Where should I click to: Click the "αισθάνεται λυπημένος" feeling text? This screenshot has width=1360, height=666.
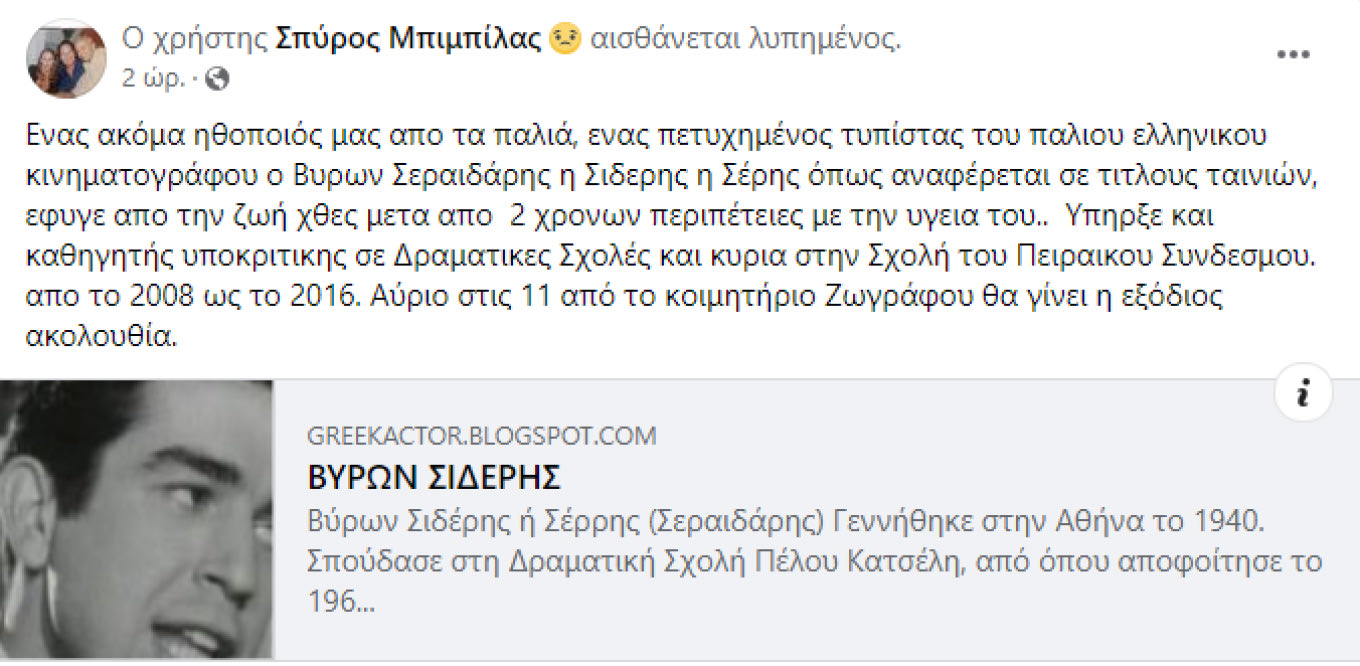click(746, 40)
